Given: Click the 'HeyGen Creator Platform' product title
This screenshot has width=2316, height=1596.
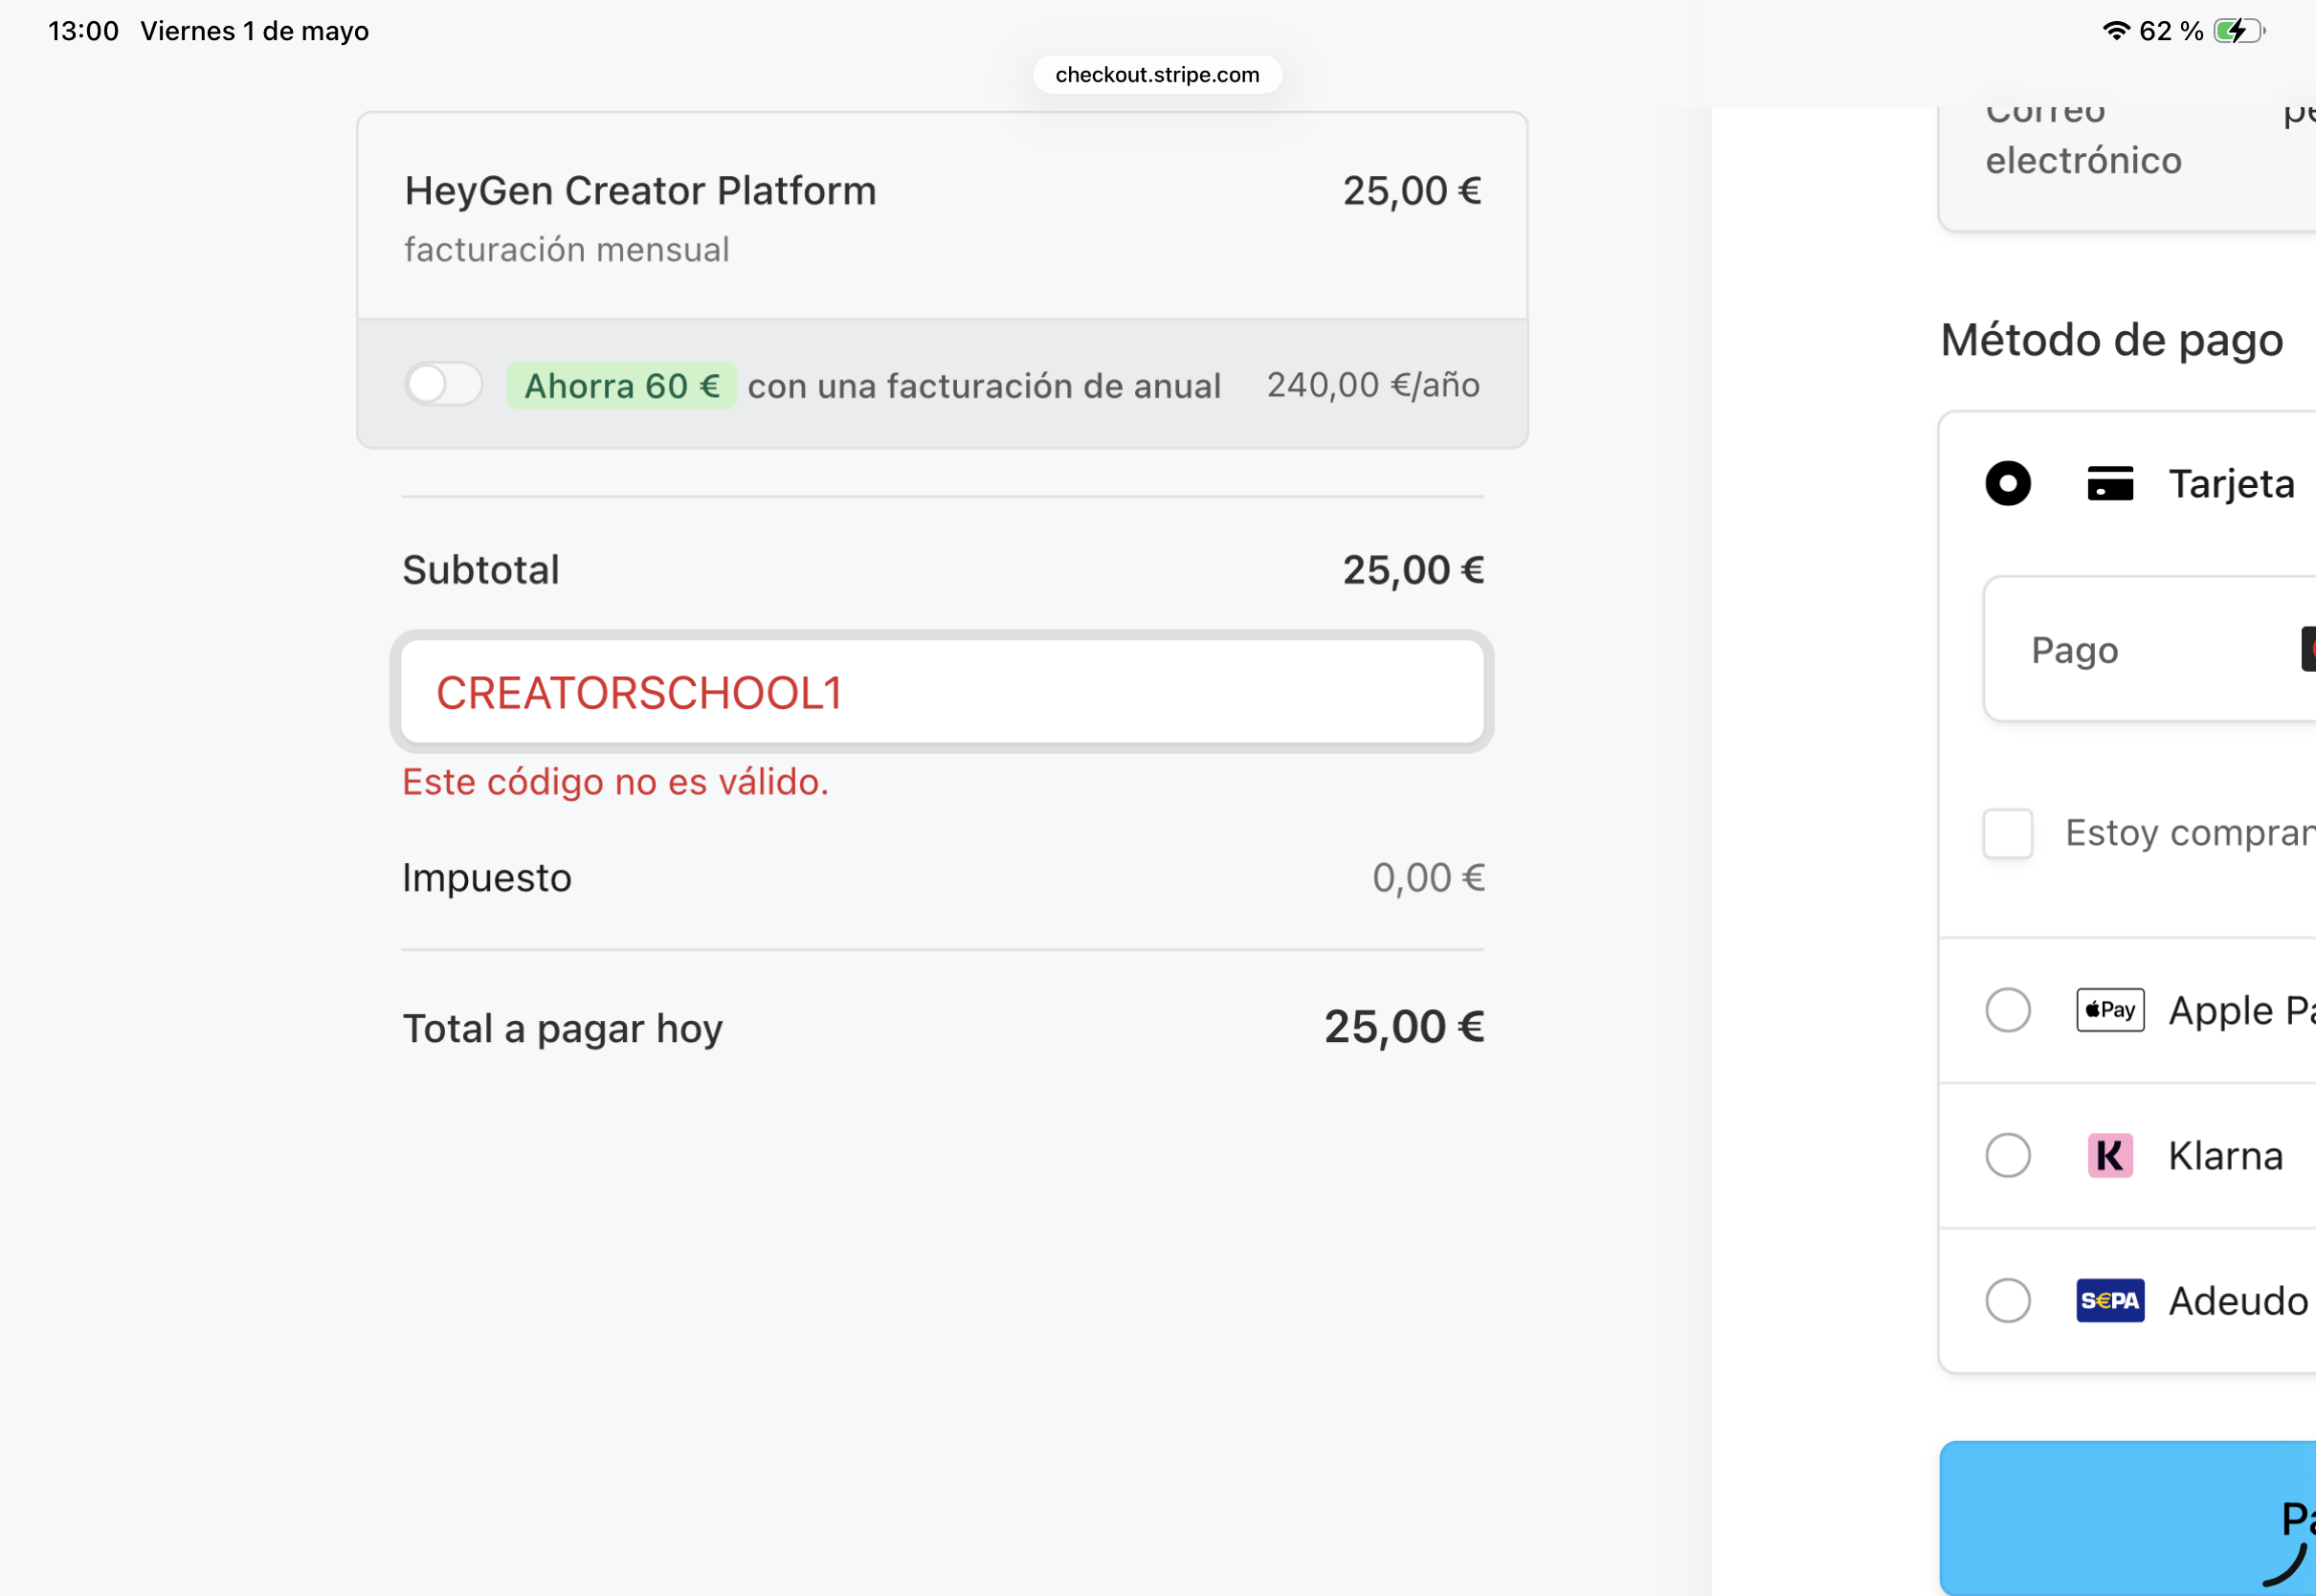Looking at the screenshot, I should coord(640,191).
